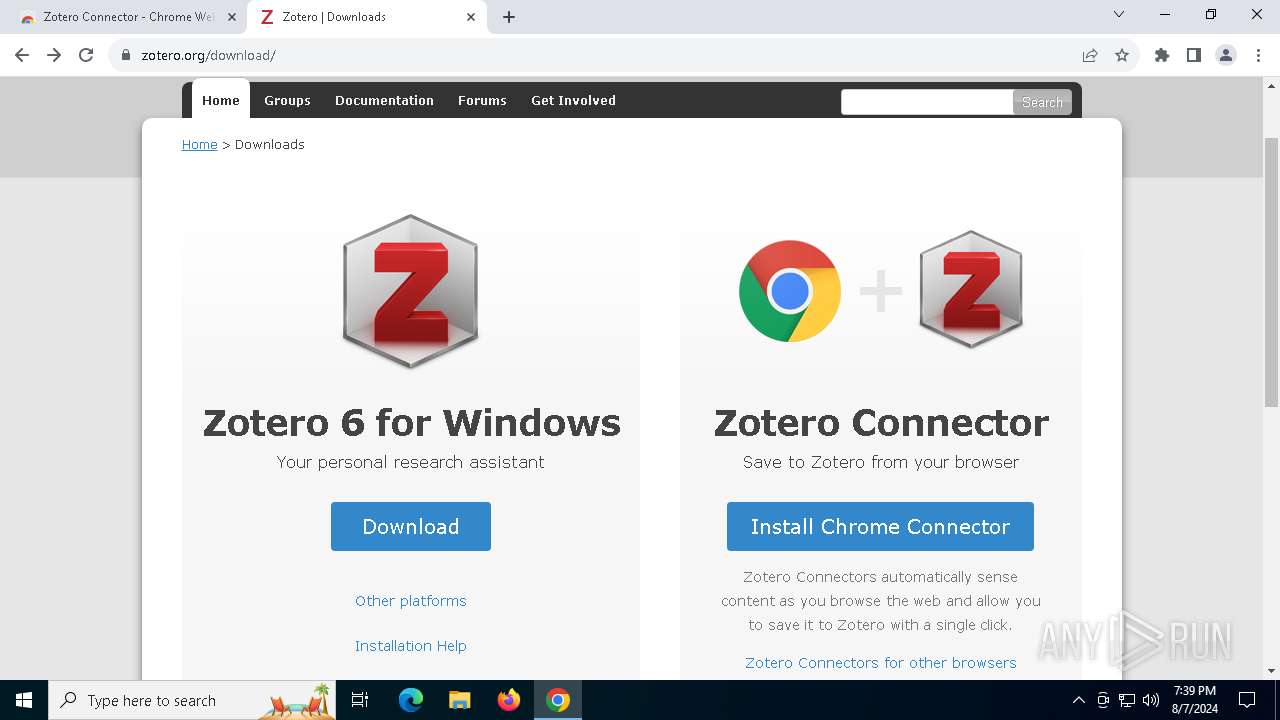Click the Zotero logo beside Chrome logo
Image resolution: width=1280 pixels, height=720 pixels.
971,289
